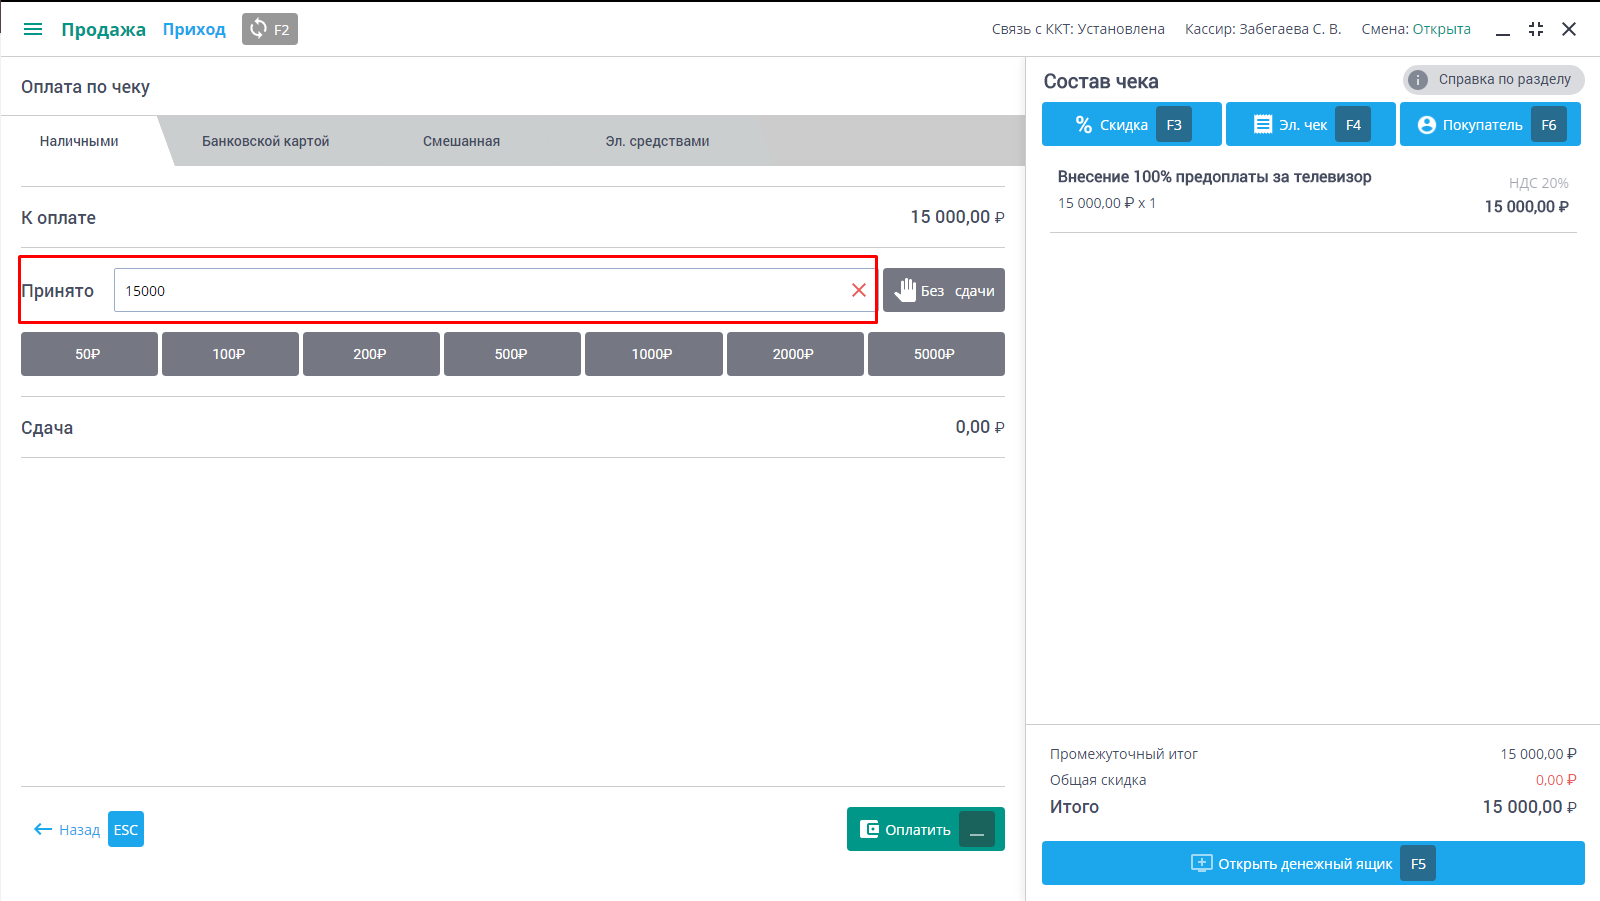Add 50₽ quick amount
Image resolution: width=1600 pixels, height=901 pixels.
[89, 354]
